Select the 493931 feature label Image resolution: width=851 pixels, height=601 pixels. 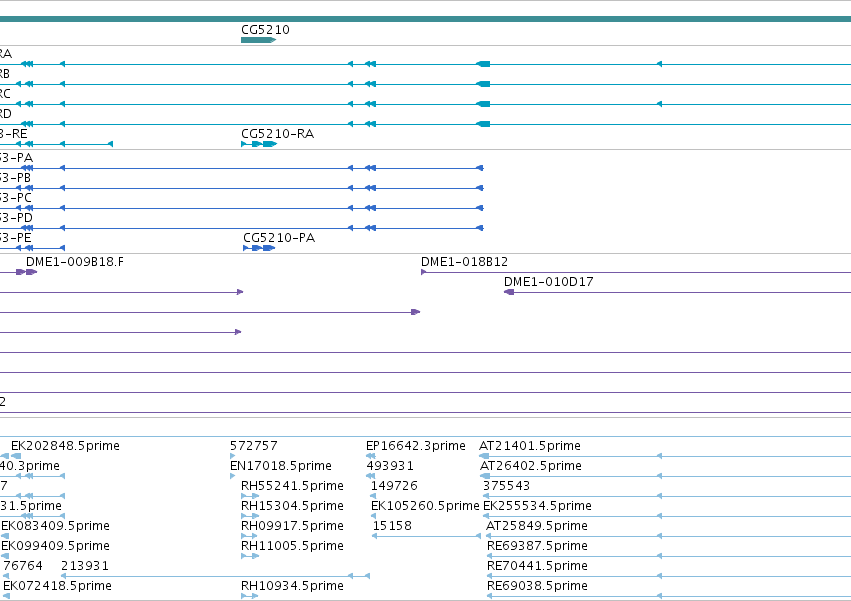[x=390, y=466]
